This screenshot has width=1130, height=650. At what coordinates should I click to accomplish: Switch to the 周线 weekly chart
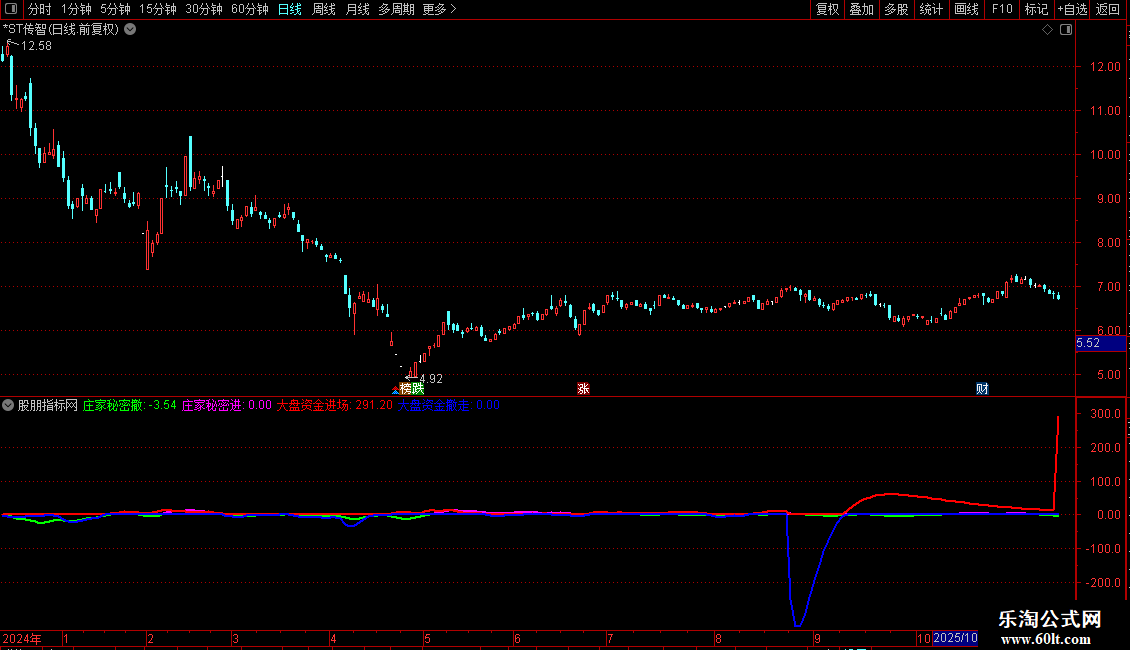(x=324, y=9)
